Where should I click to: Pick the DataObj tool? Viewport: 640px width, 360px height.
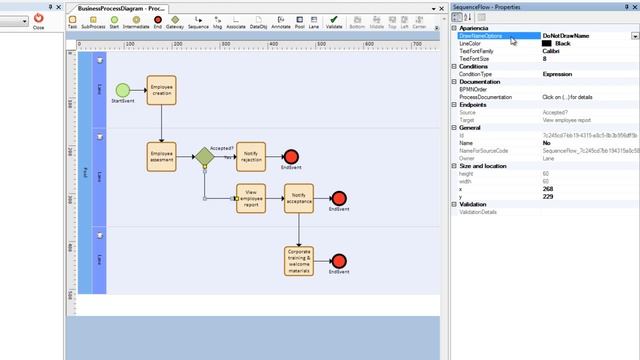pyautogui.click(x=258, y=22)
